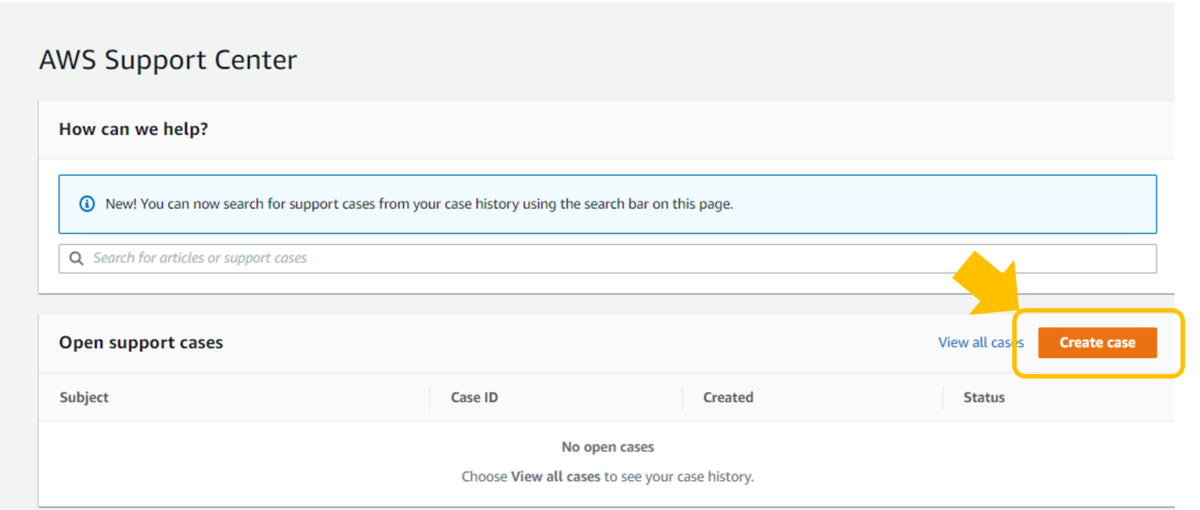Image resolution: width=1200 pixels, height=510 pixels.
Task: Click the No open cases message
Action: (x=608, y=447)
